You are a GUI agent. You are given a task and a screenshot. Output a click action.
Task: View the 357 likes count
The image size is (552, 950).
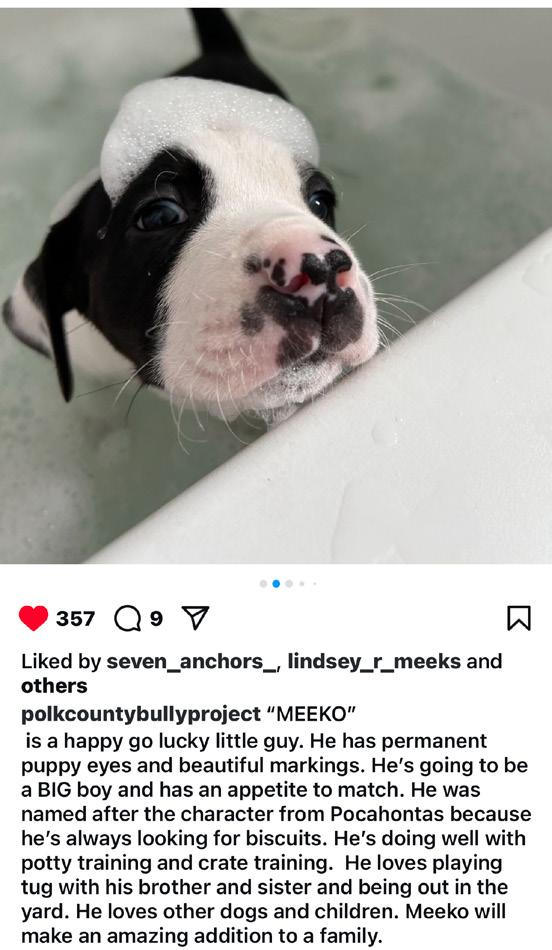(76, 619)
